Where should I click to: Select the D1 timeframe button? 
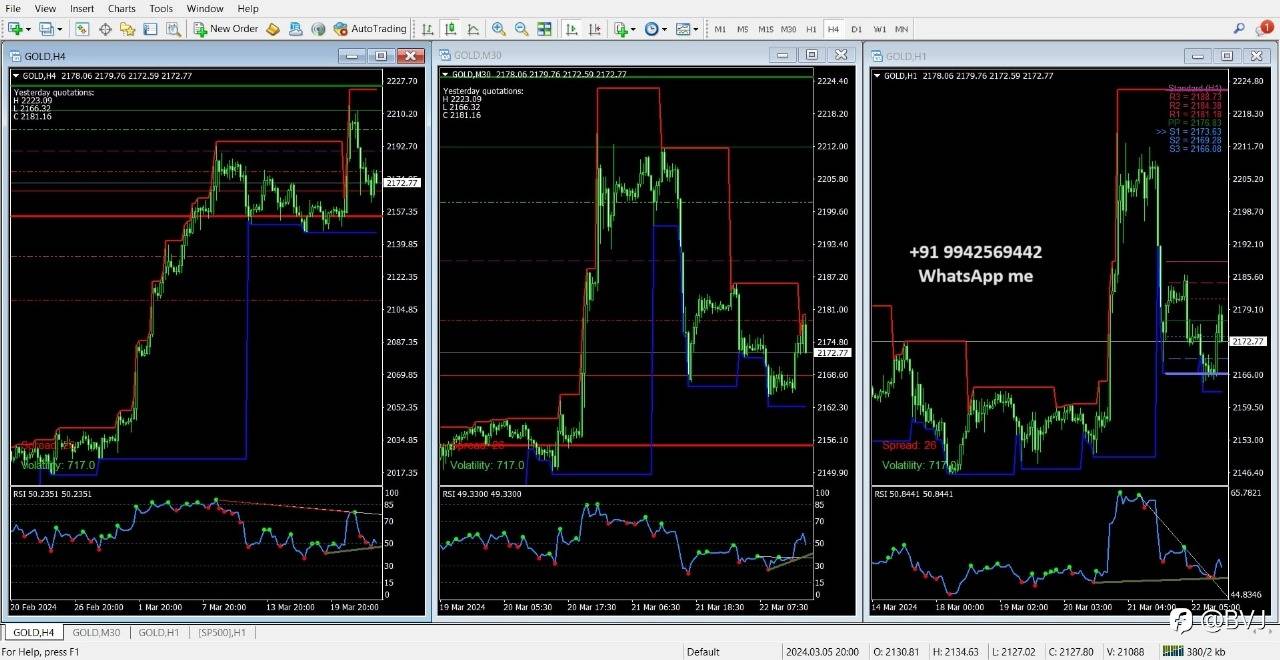point(857,29)
